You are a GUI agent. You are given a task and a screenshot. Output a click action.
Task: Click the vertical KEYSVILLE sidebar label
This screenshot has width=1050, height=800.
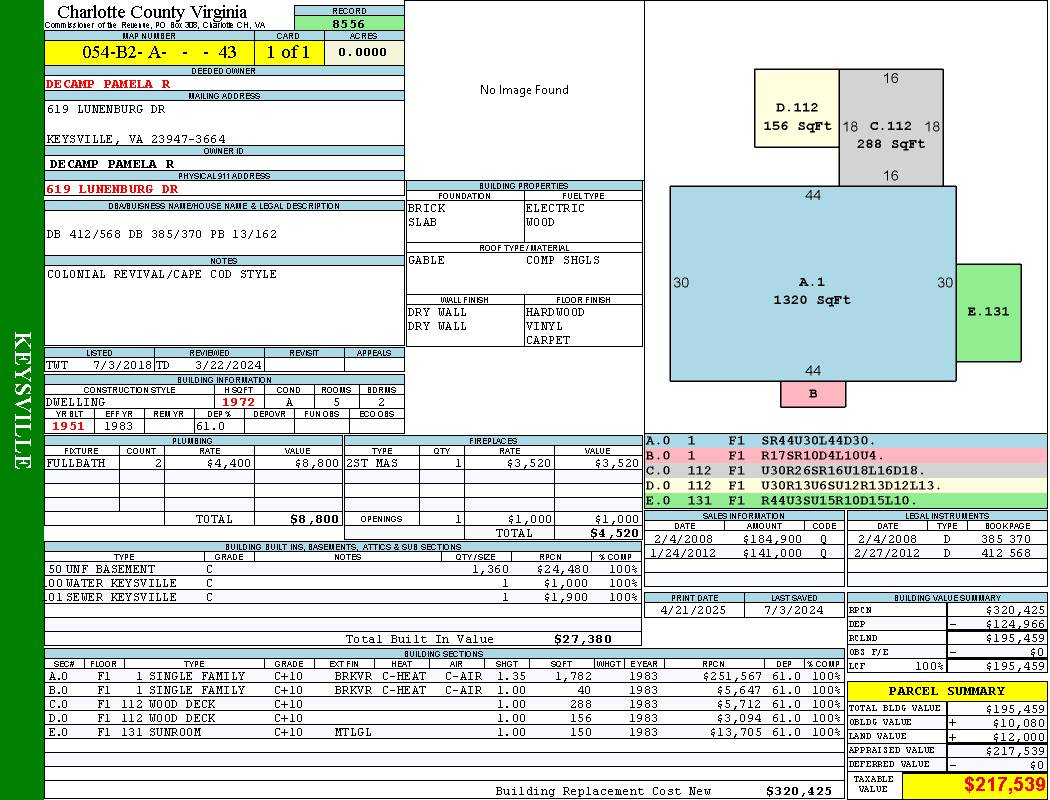click(22, 400)
